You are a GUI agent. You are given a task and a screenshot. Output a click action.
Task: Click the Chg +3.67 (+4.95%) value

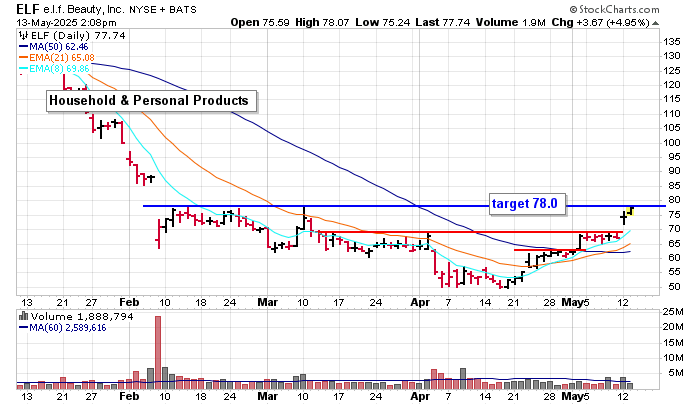600,22
